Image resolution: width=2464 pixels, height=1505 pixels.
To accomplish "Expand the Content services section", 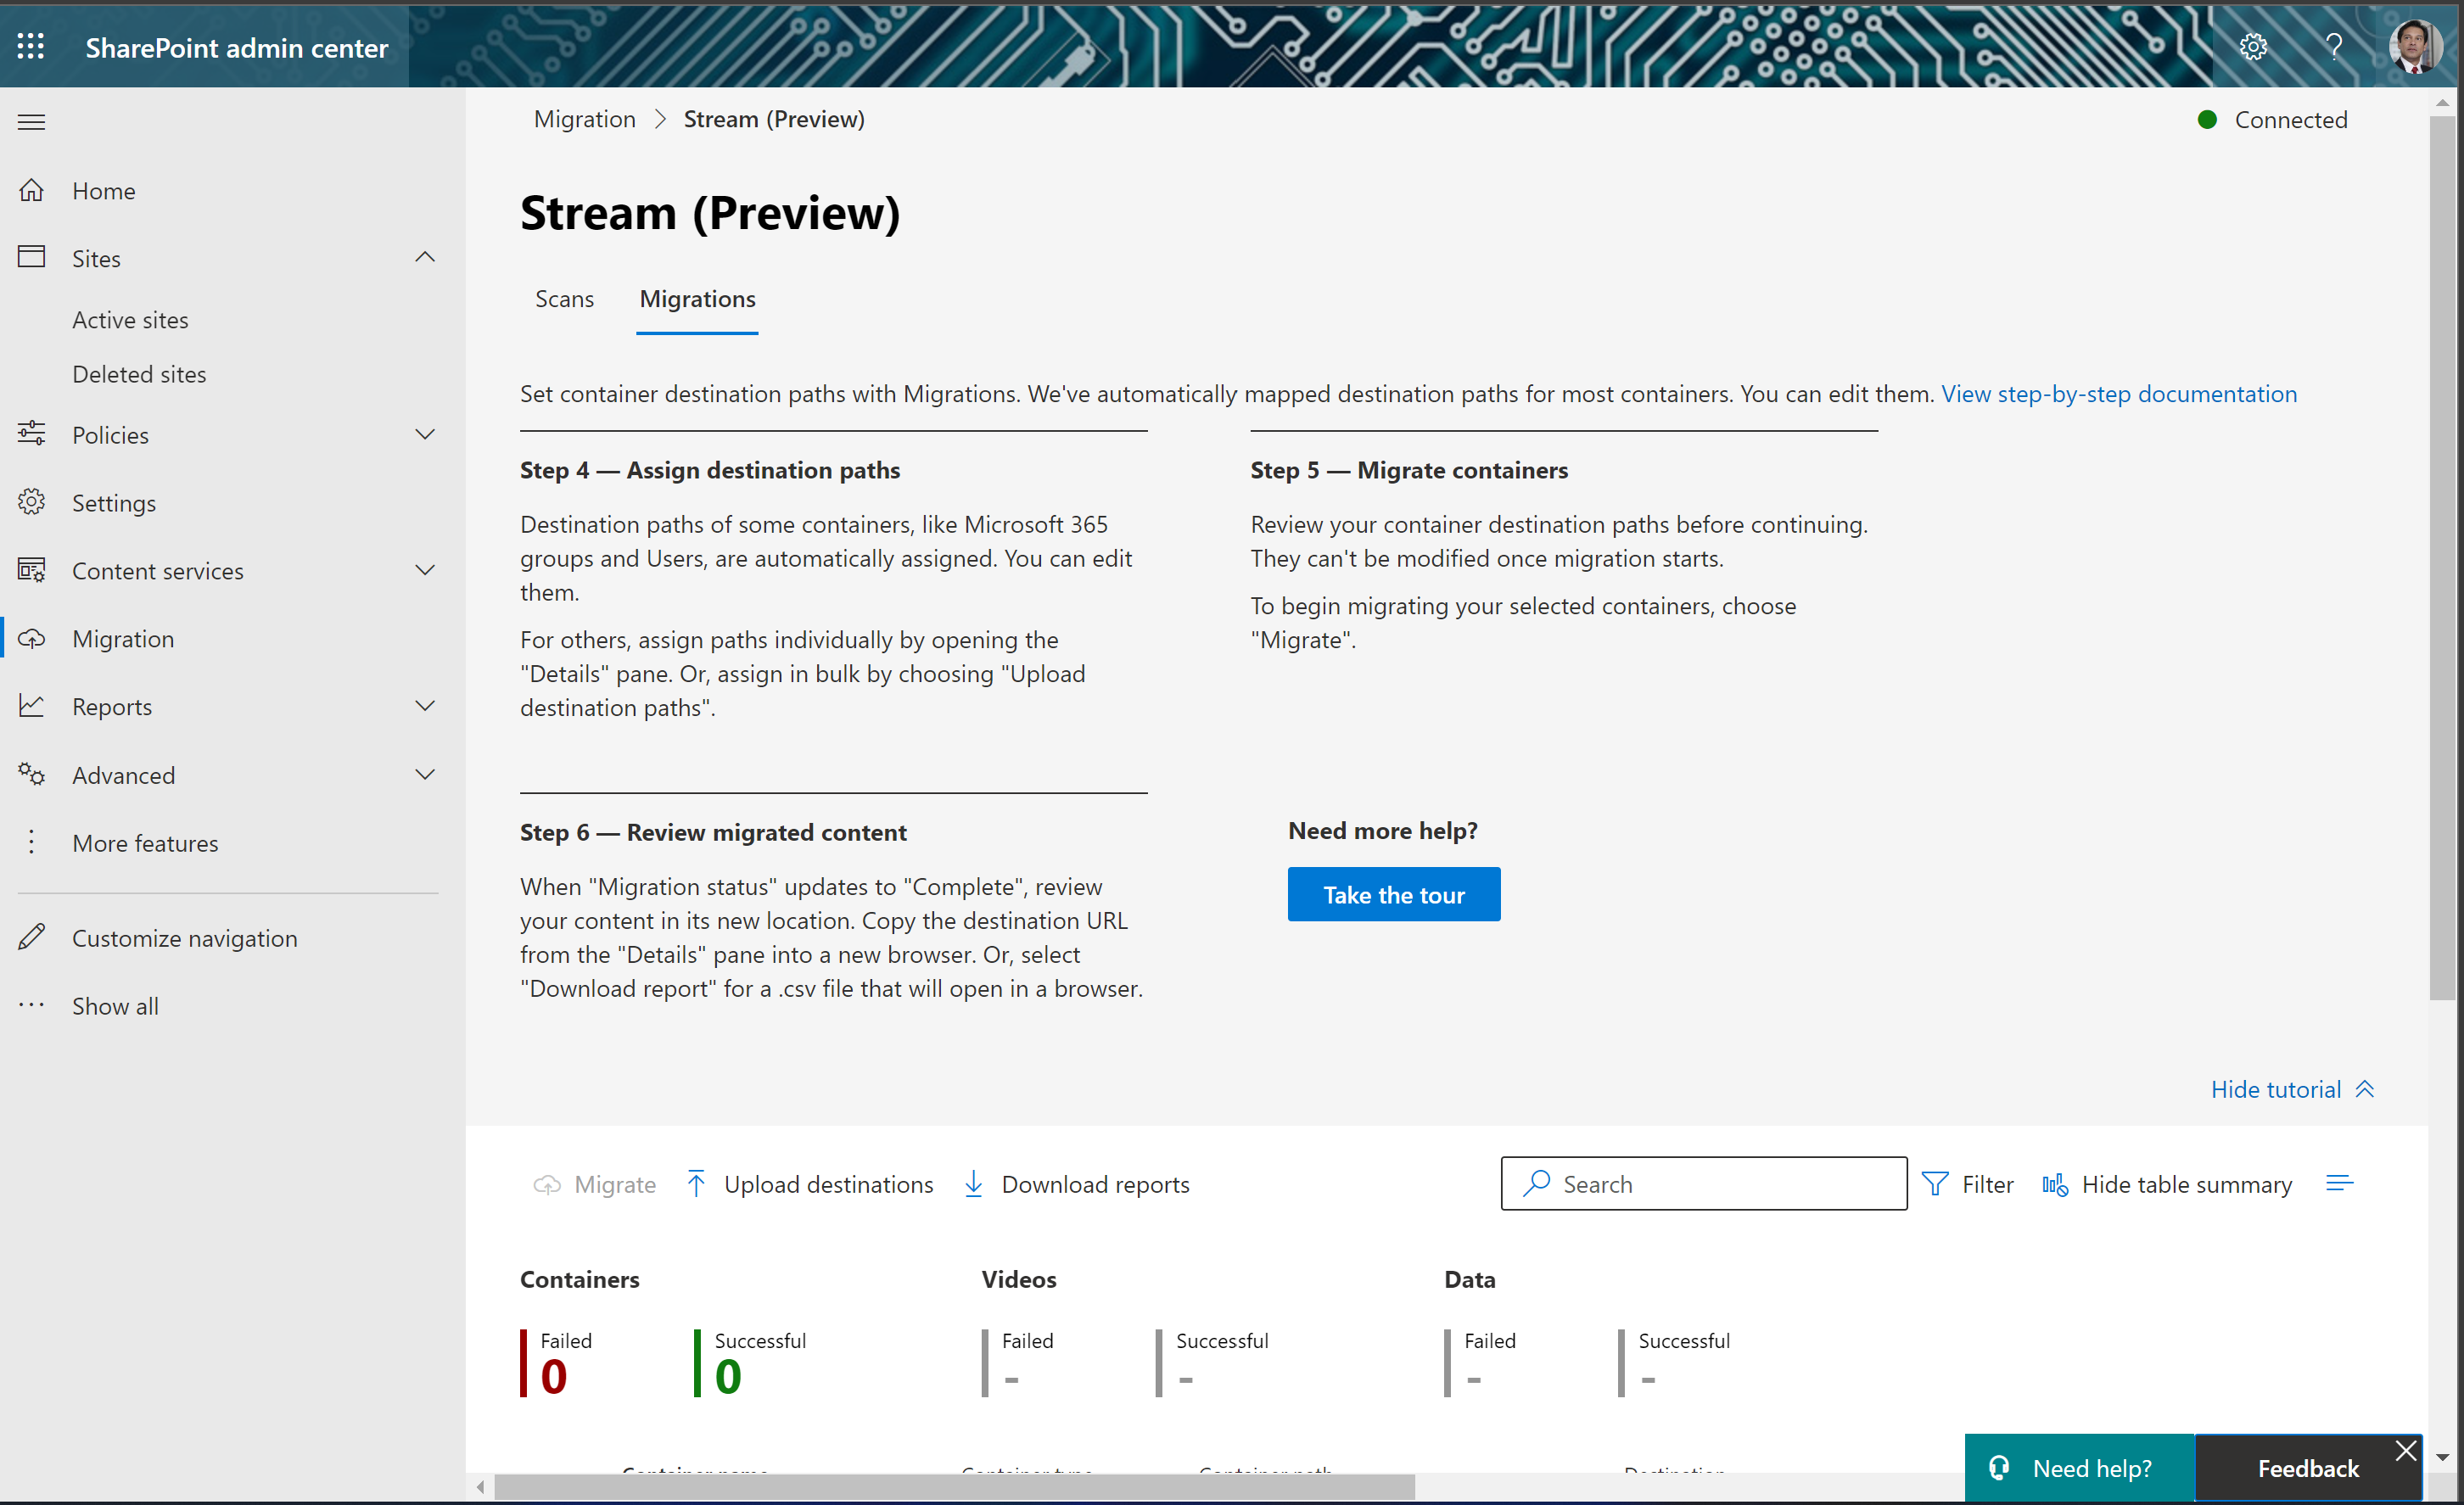I will coord(425,570).
